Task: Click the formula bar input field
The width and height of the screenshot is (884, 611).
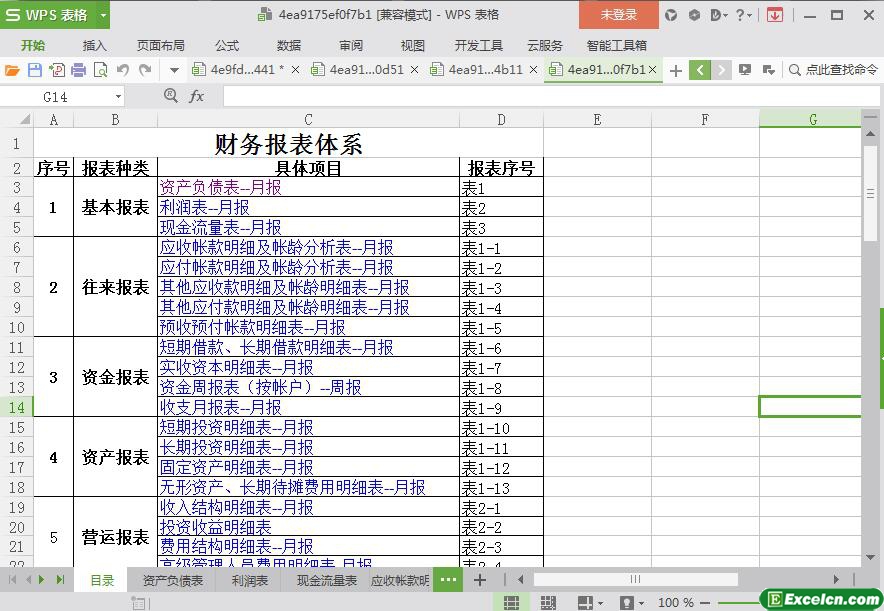Action: 540,96
